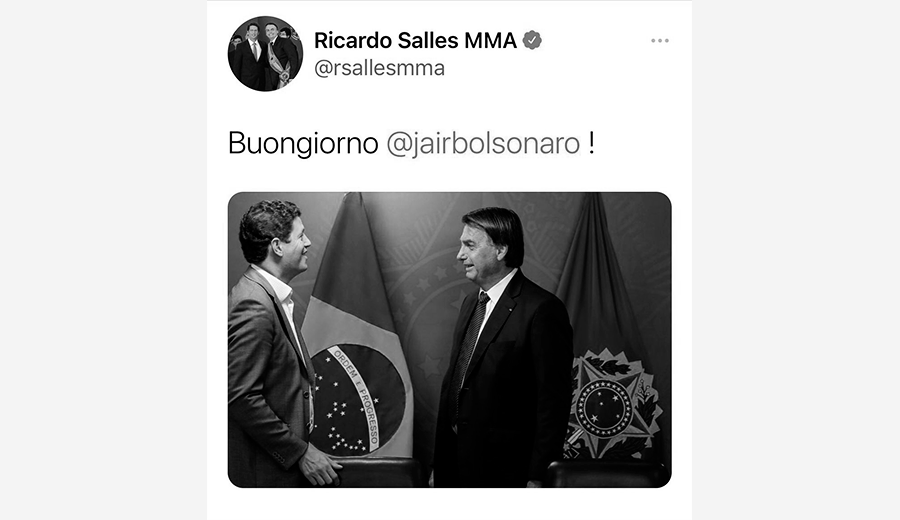Image resolution: width=900 pixels, height=520 pixels.
Task: Visit the @rsallesmma handle
Action: point(379,68)
